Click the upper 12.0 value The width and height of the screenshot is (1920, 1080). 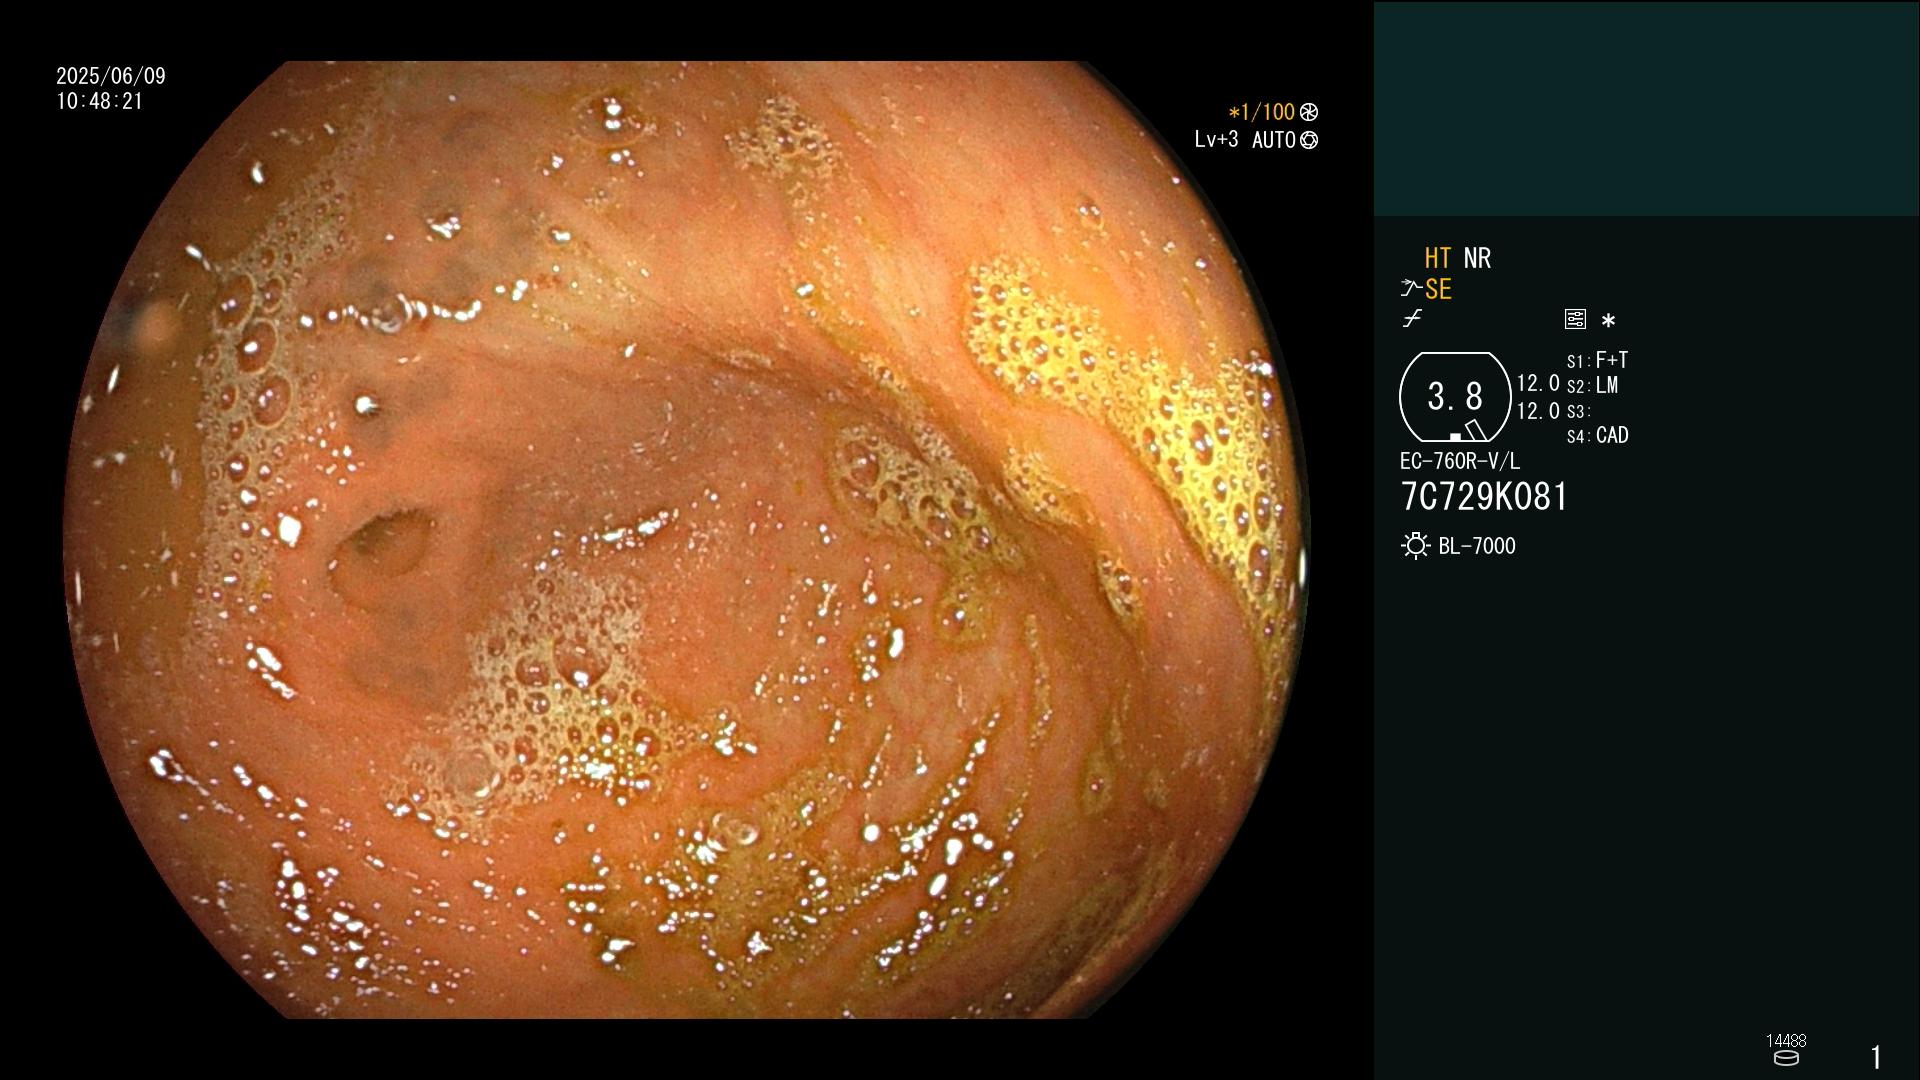pyautogui.click(x=1538, y=383)
